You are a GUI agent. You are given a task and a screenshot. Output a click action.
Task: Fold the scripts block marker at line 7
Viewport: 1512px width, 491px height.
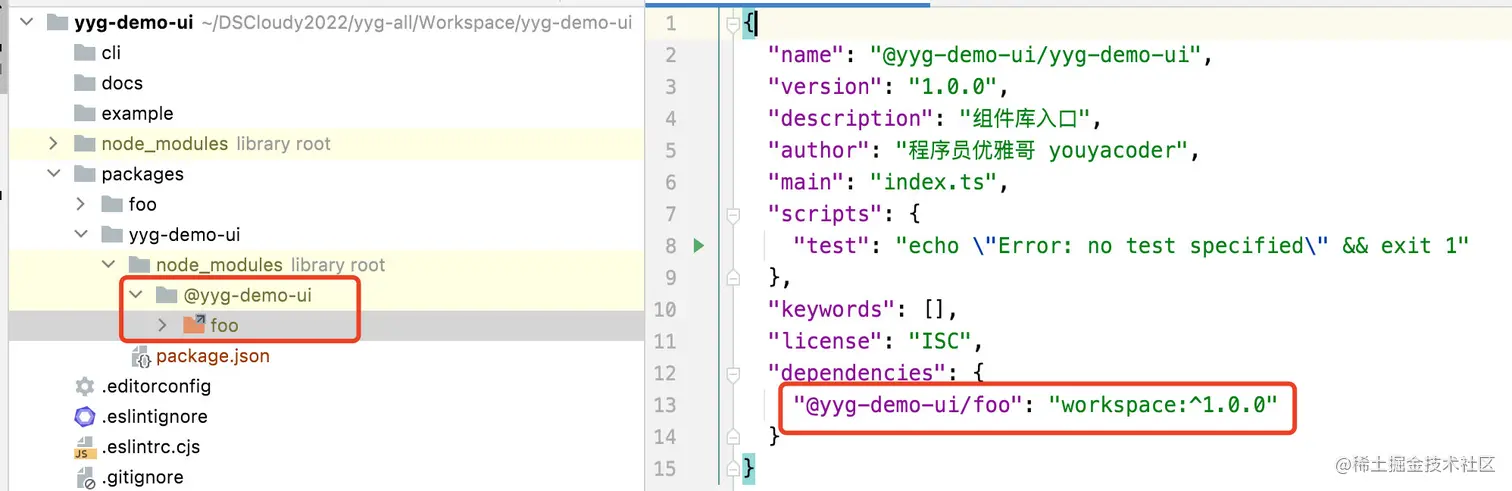733,213
